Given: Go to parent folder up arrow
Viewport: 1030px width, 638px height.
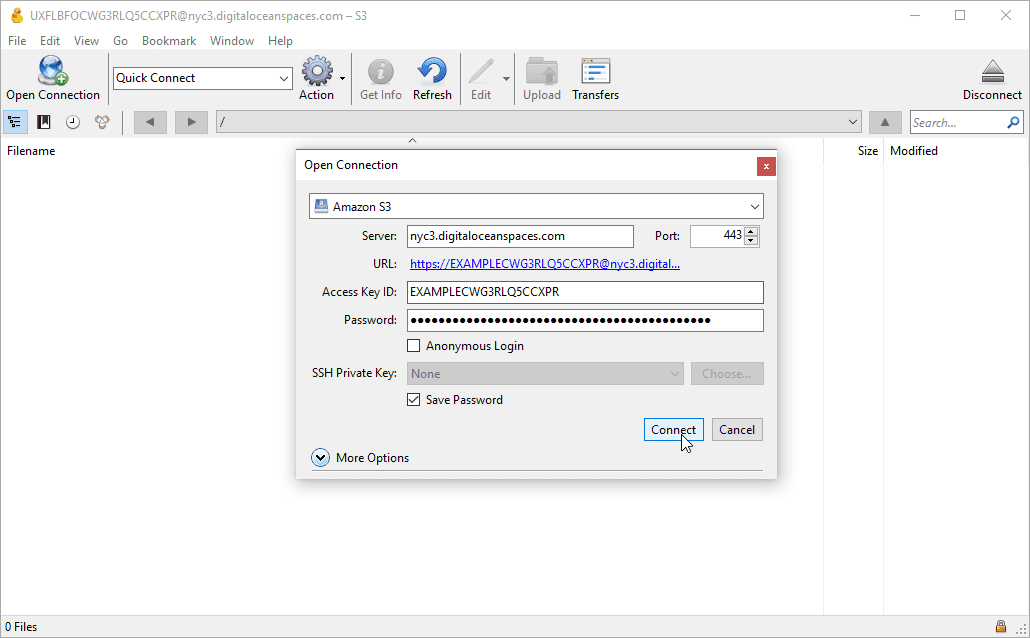Looking at the screenshot, I should 885,122.
